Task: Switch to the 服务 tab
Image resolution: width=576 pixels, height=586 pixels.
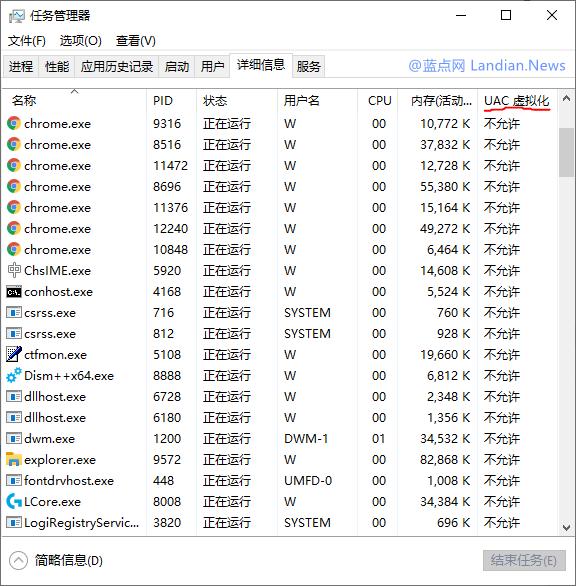Action: point(308,67)
